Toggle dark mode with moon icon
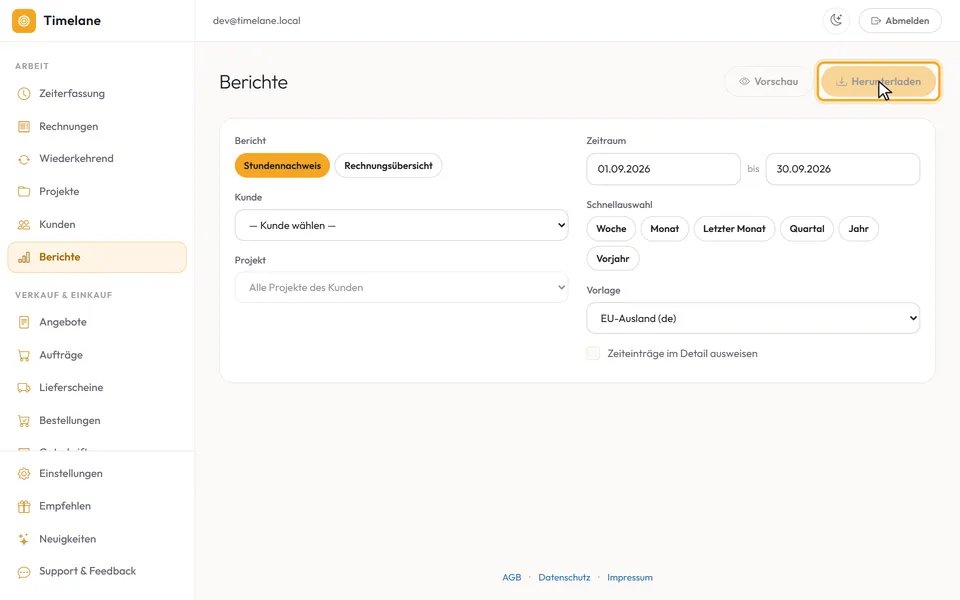Viewport: 960px width, 600px height. 836,20
